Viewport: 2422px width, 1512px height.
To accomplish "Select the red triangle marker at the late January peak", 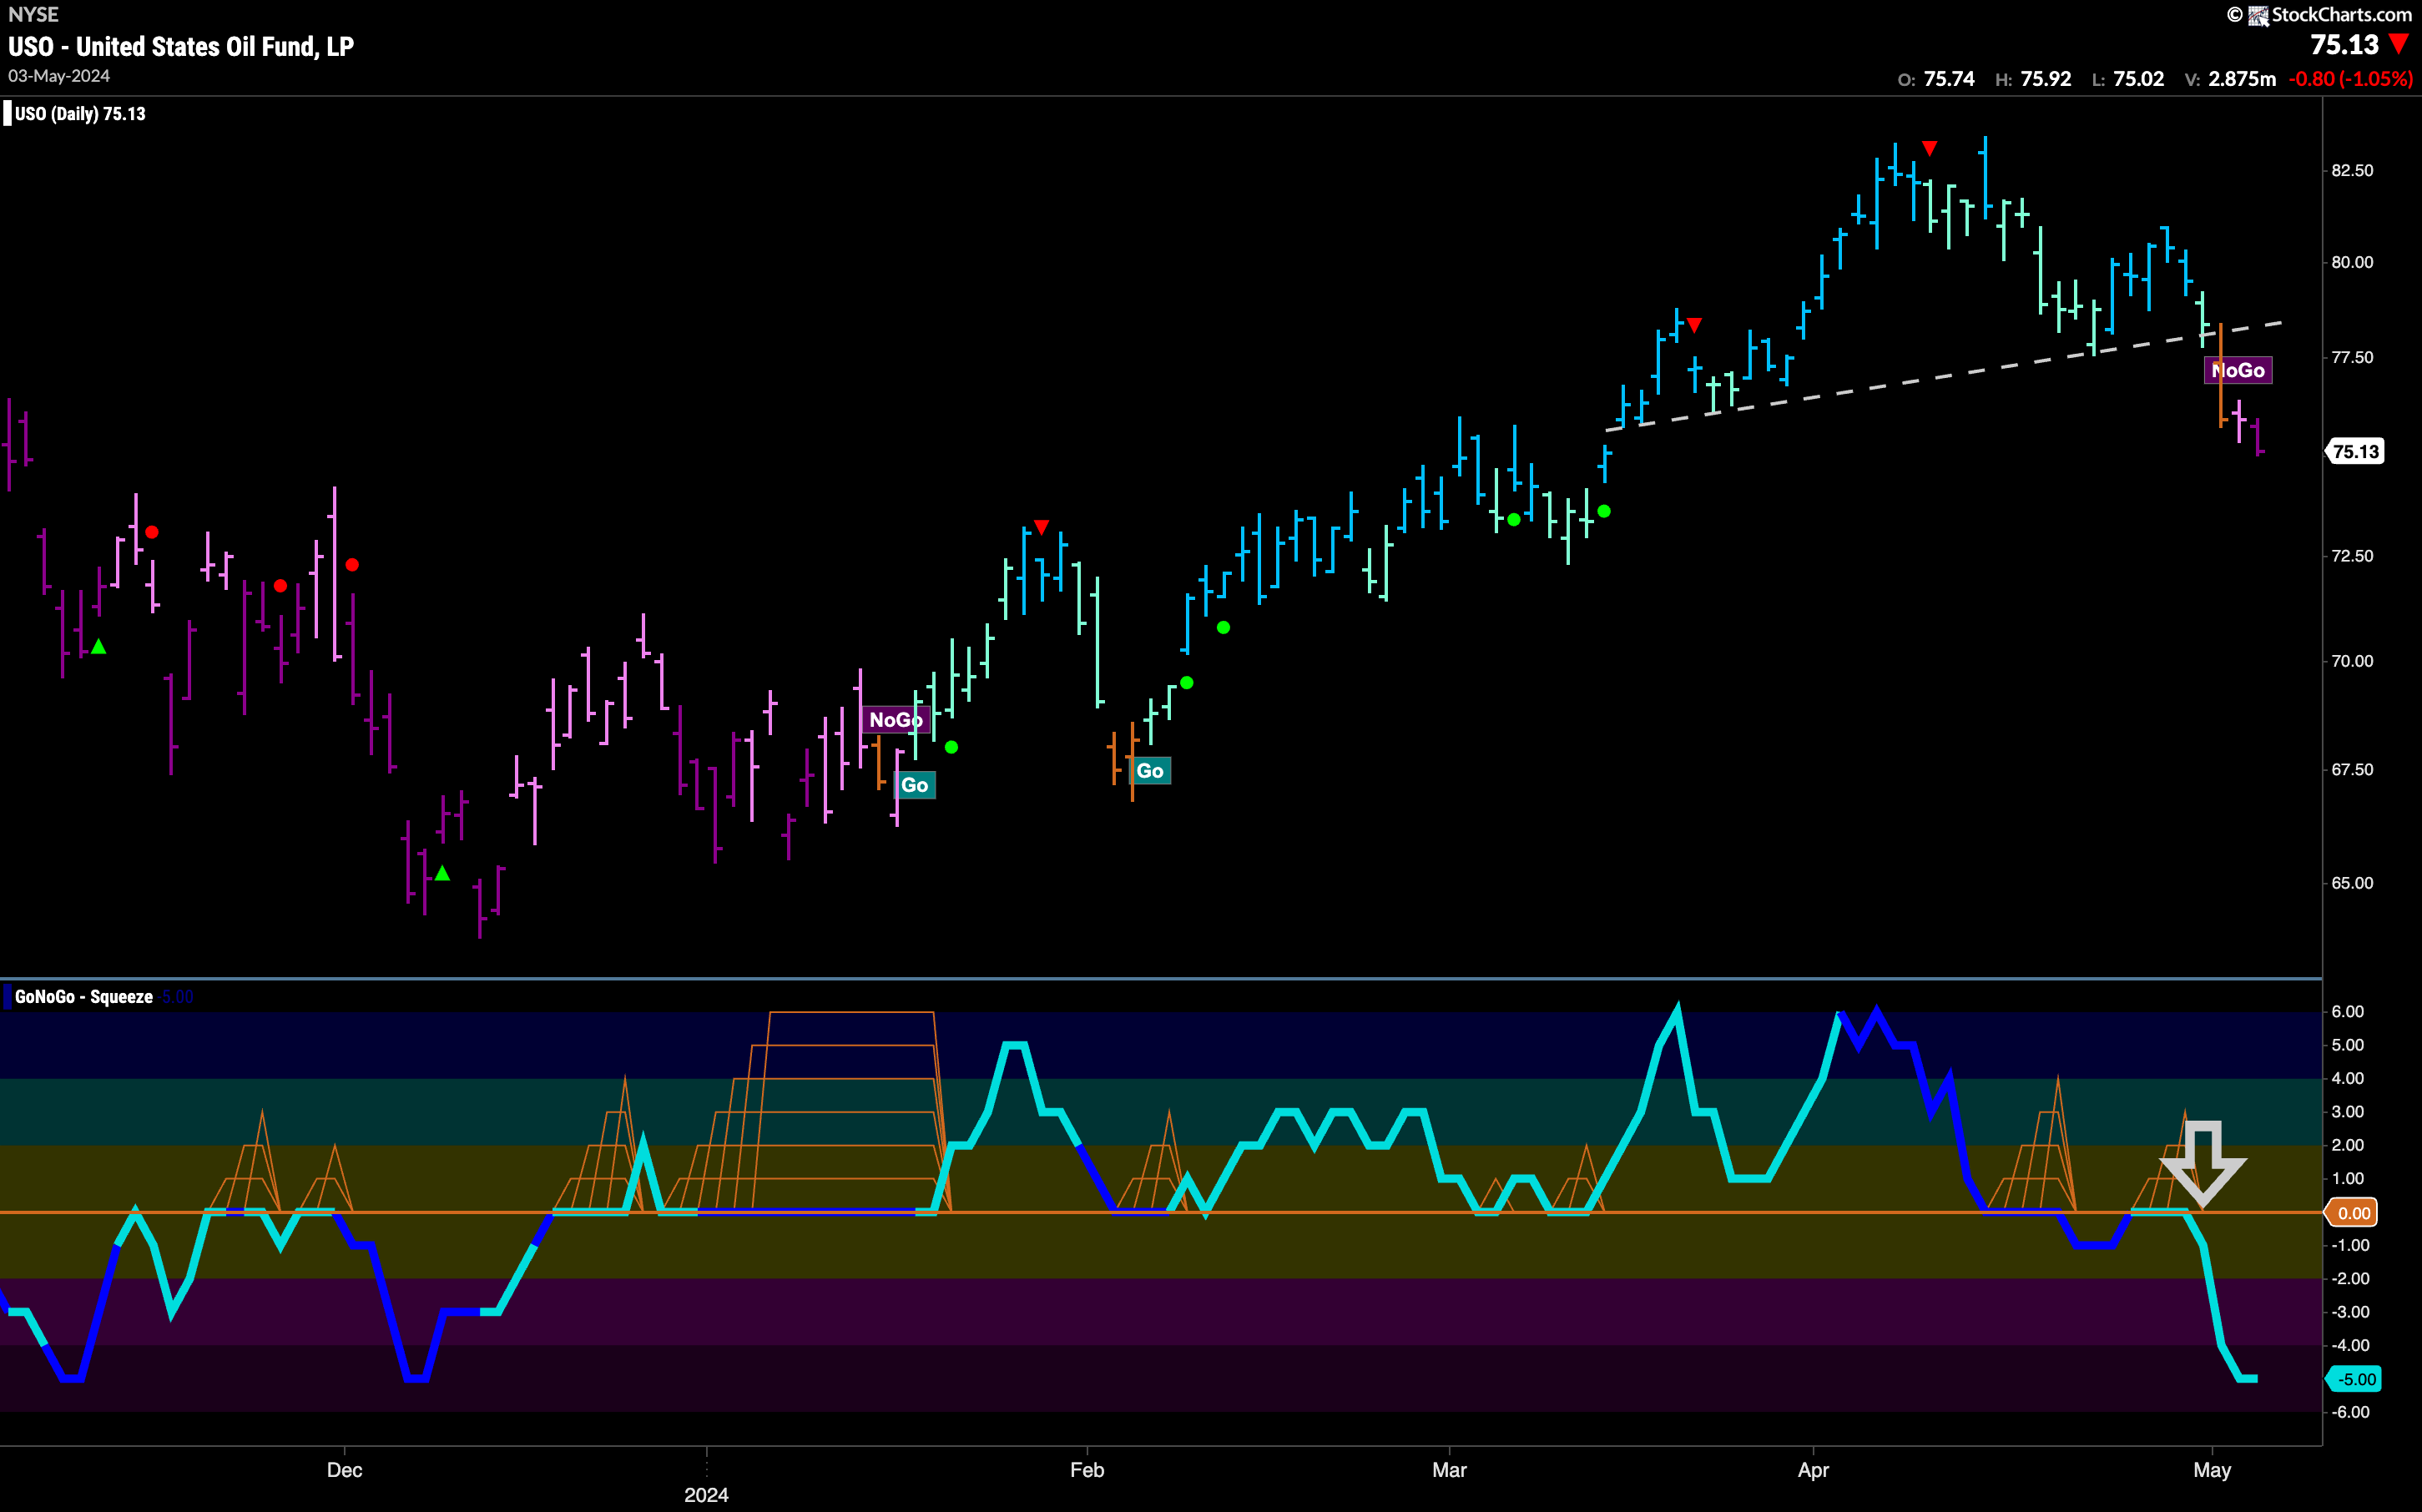I will tap(1041, 526).
